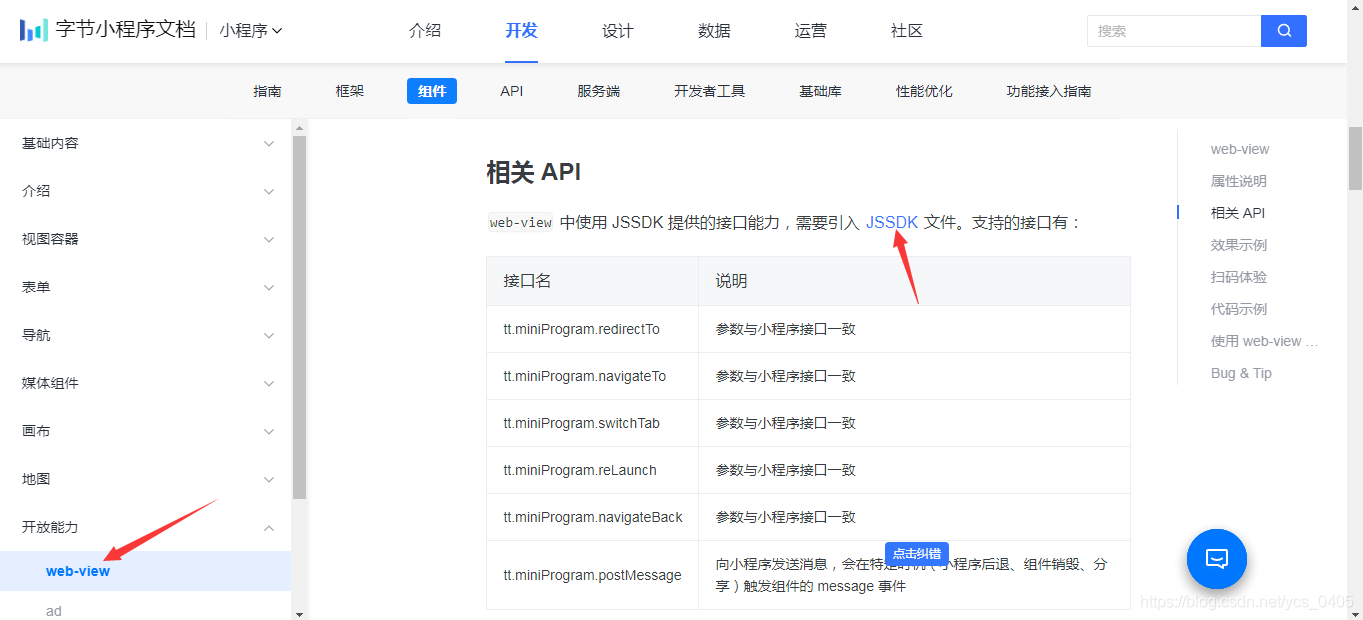Select web-view in the left sidebar
This screenshot has height=620, width=1363.
coord(78,570)
